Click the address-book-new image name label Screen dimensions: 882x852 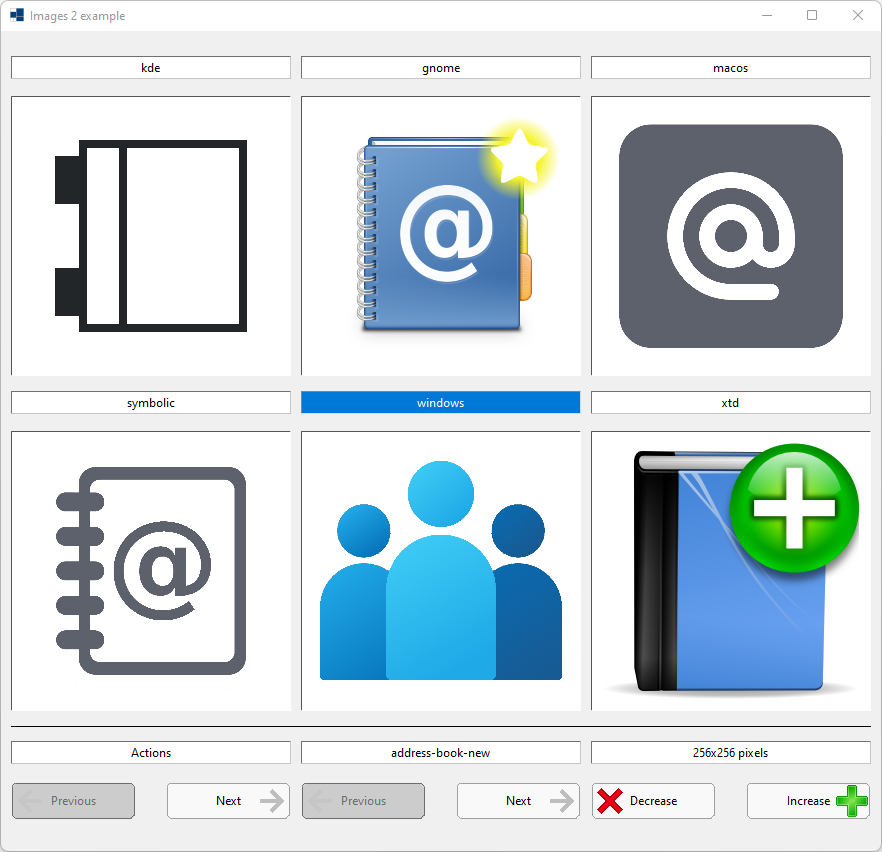click(x=441, y=753)
